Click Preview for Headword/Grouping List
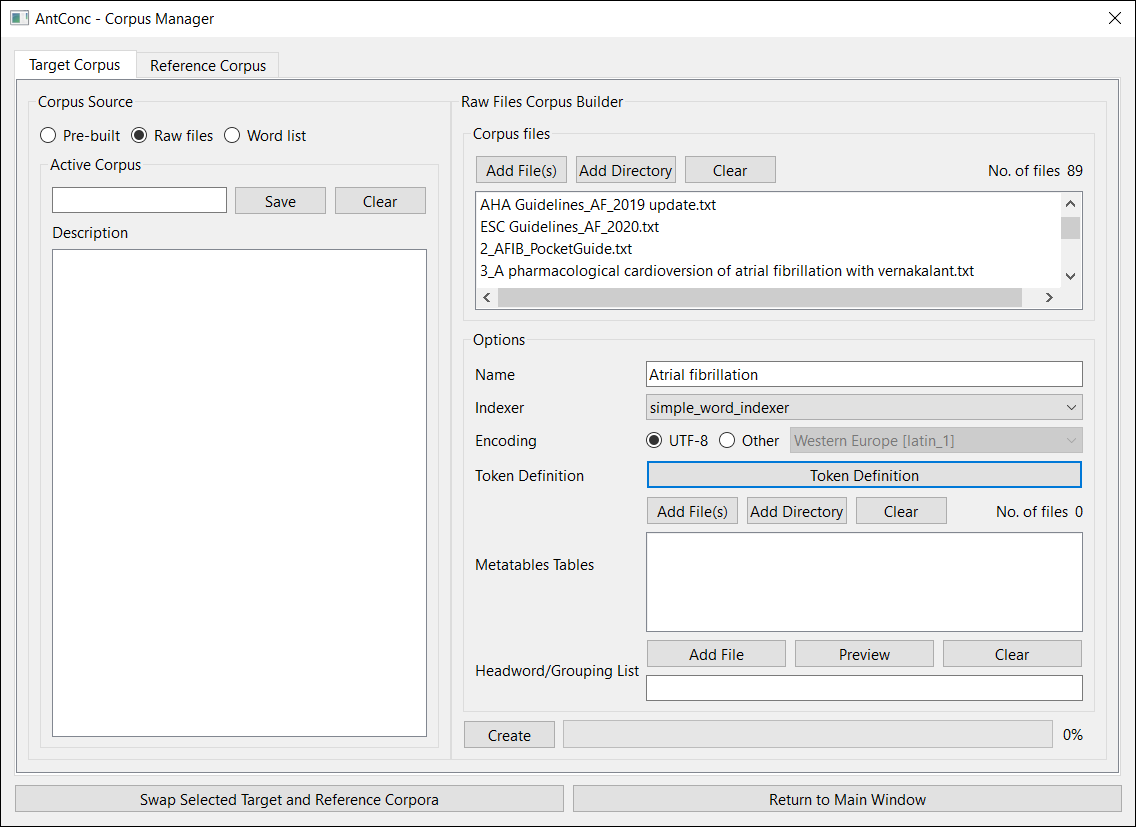1136x827 pixels. (x=864, y=654)
